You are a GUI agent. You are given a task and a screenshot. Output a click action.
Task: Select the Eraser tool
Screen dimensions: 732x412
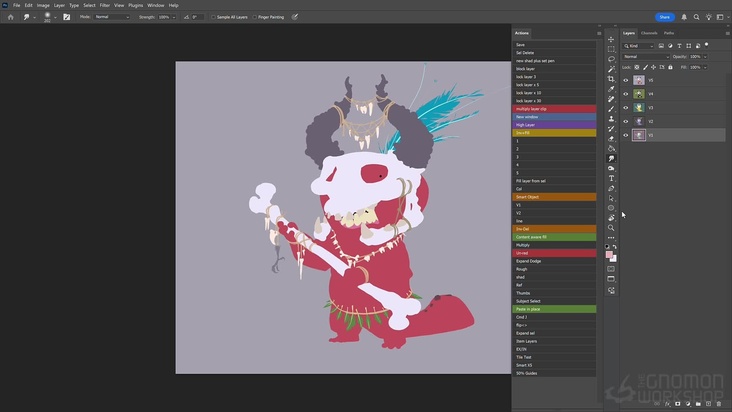coord(611,139)
